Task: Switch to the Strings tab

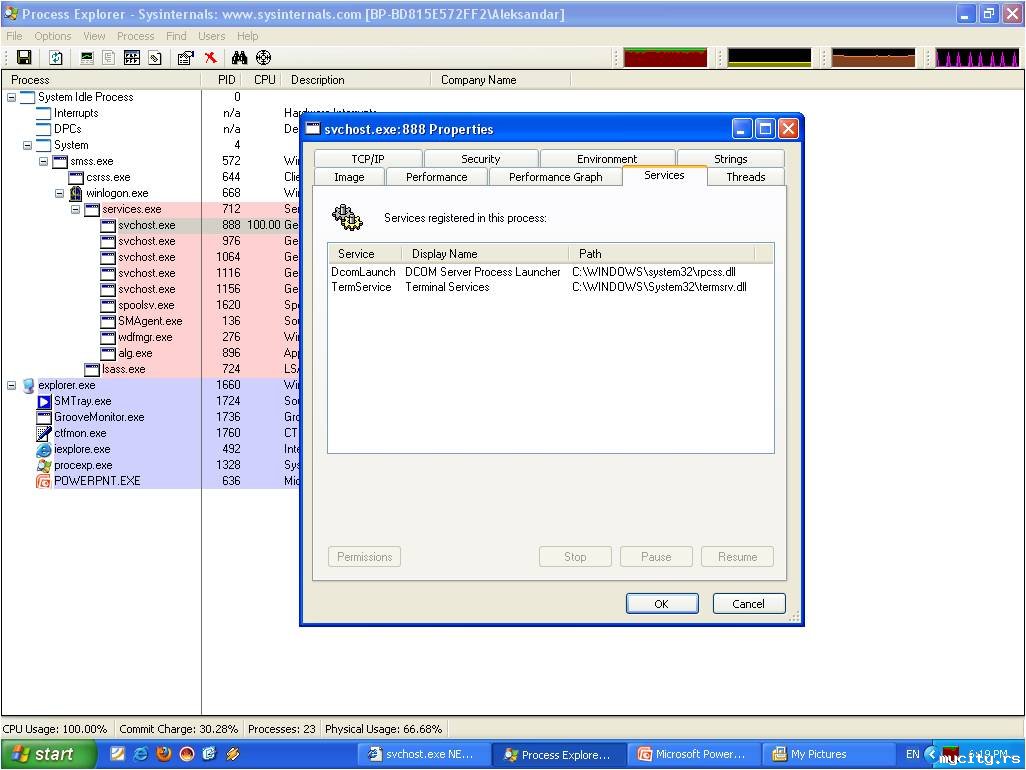Action: [x=730, y=159]
